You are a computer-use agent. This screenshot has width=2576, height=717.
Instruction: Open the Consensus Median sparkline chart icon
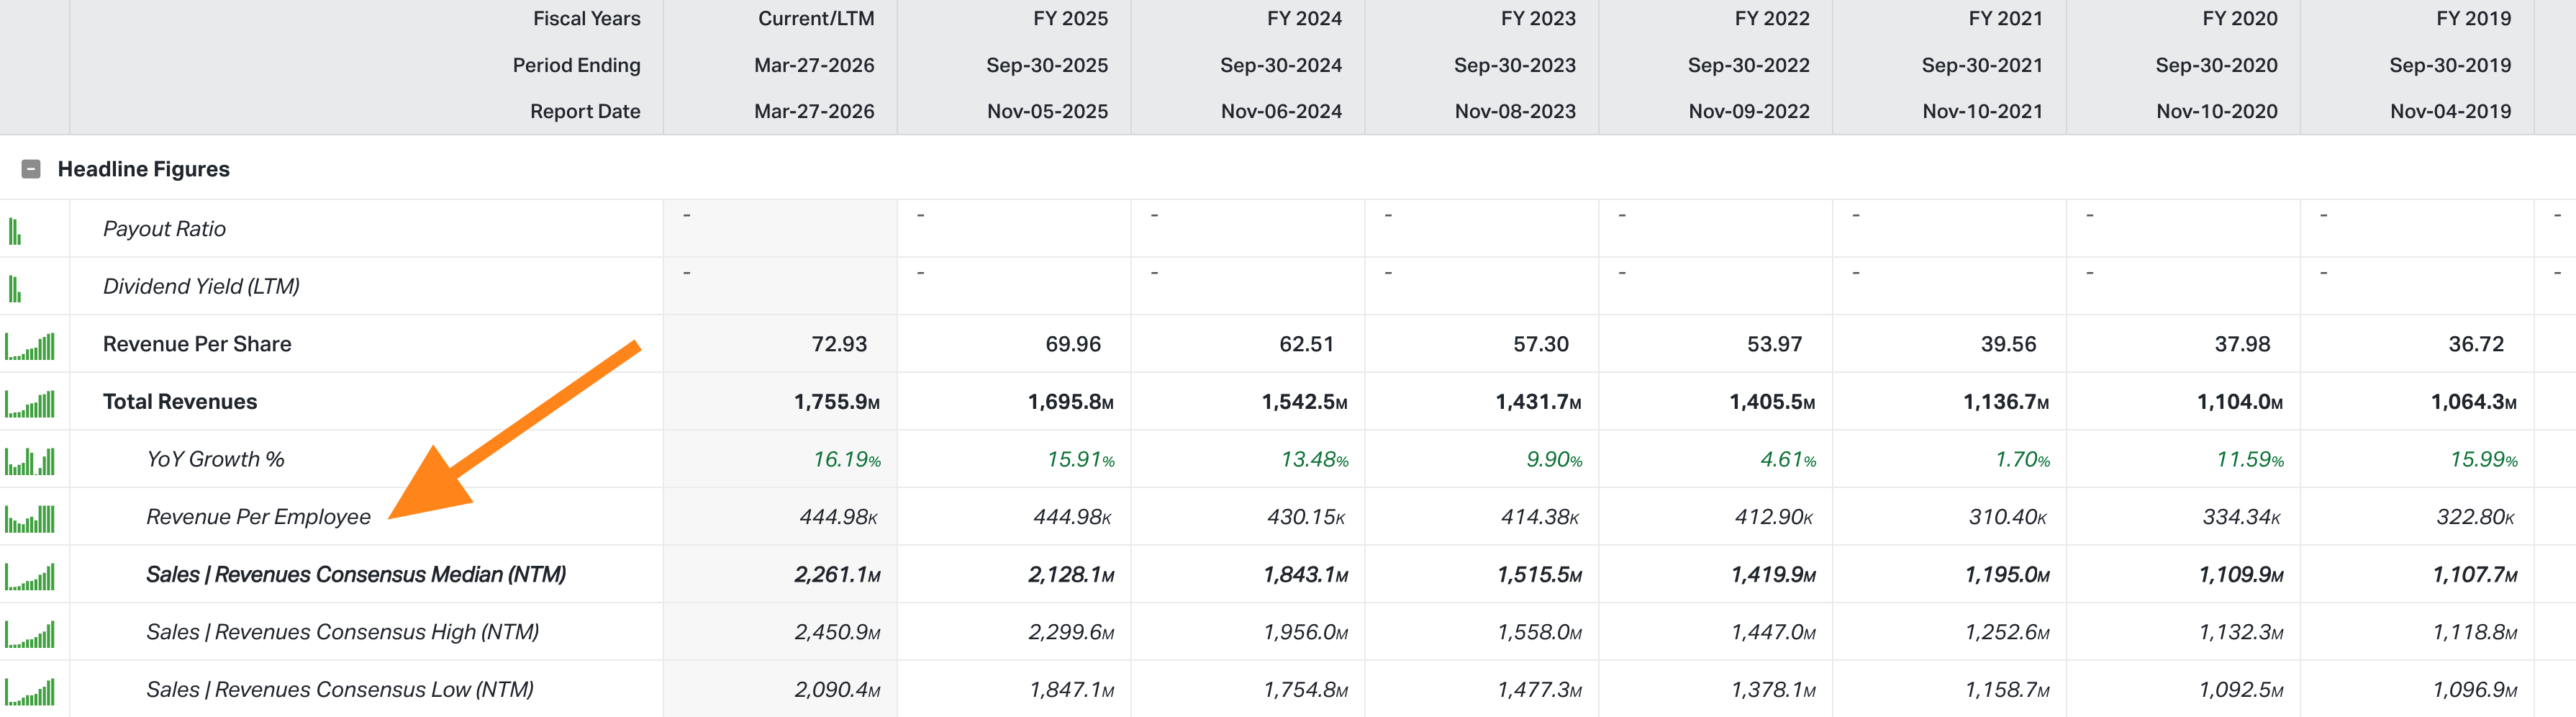(30, 576)
